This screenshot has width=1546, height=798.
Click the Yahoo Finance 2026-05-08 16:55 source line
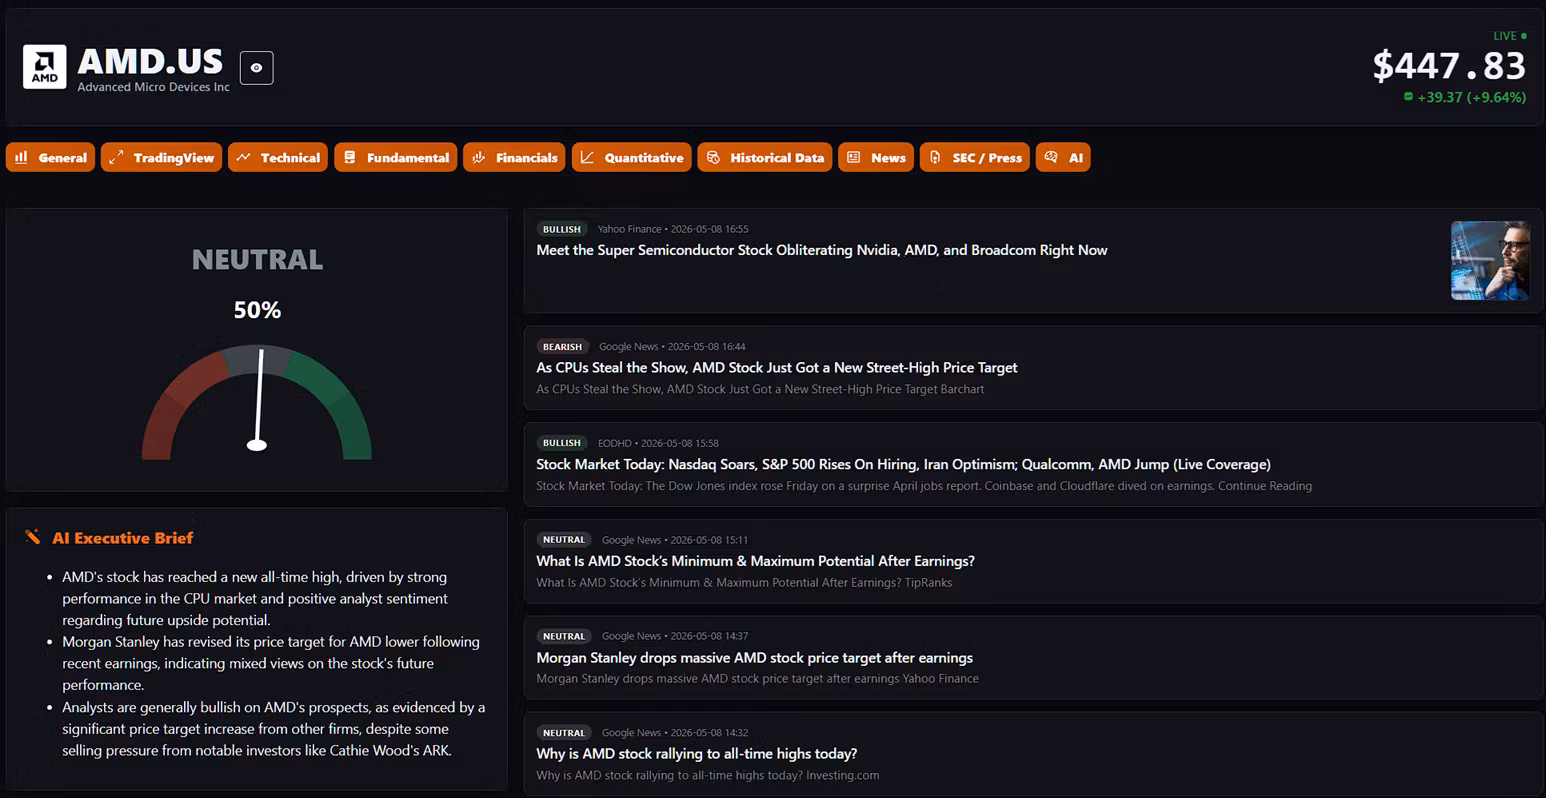[673, 229]
